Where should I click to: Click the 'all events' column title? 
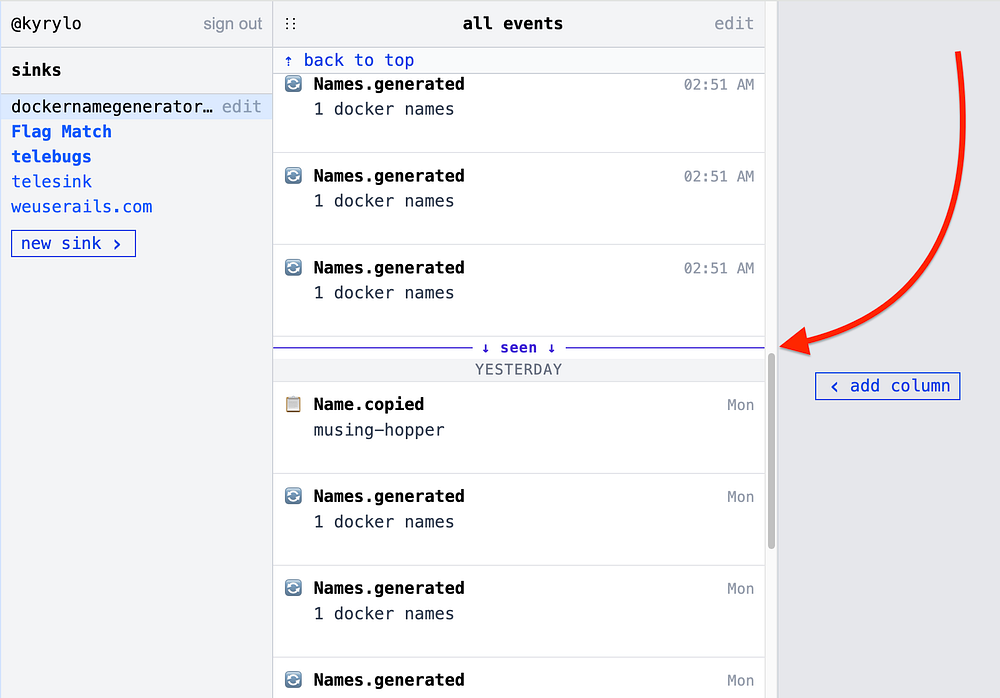point(513,24)
